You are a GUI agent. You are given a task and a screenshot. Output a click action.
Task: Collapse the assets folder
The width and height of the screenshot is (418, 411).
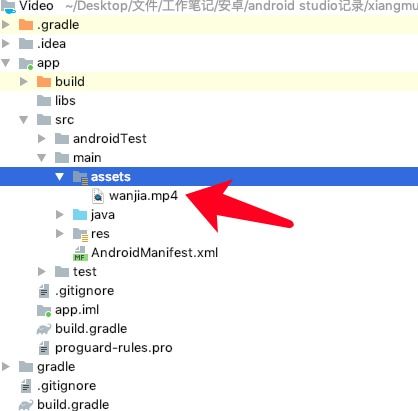click(60, 177)
